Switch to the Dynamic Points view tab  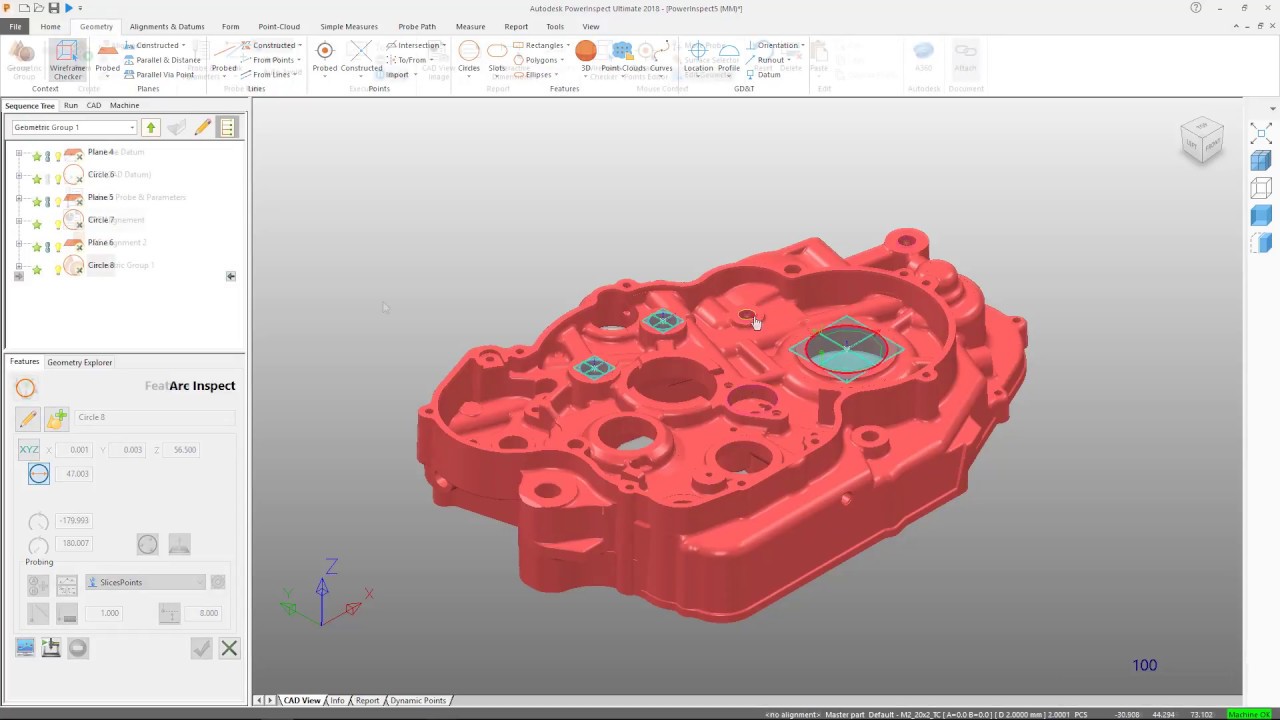[x=417, y=700]
